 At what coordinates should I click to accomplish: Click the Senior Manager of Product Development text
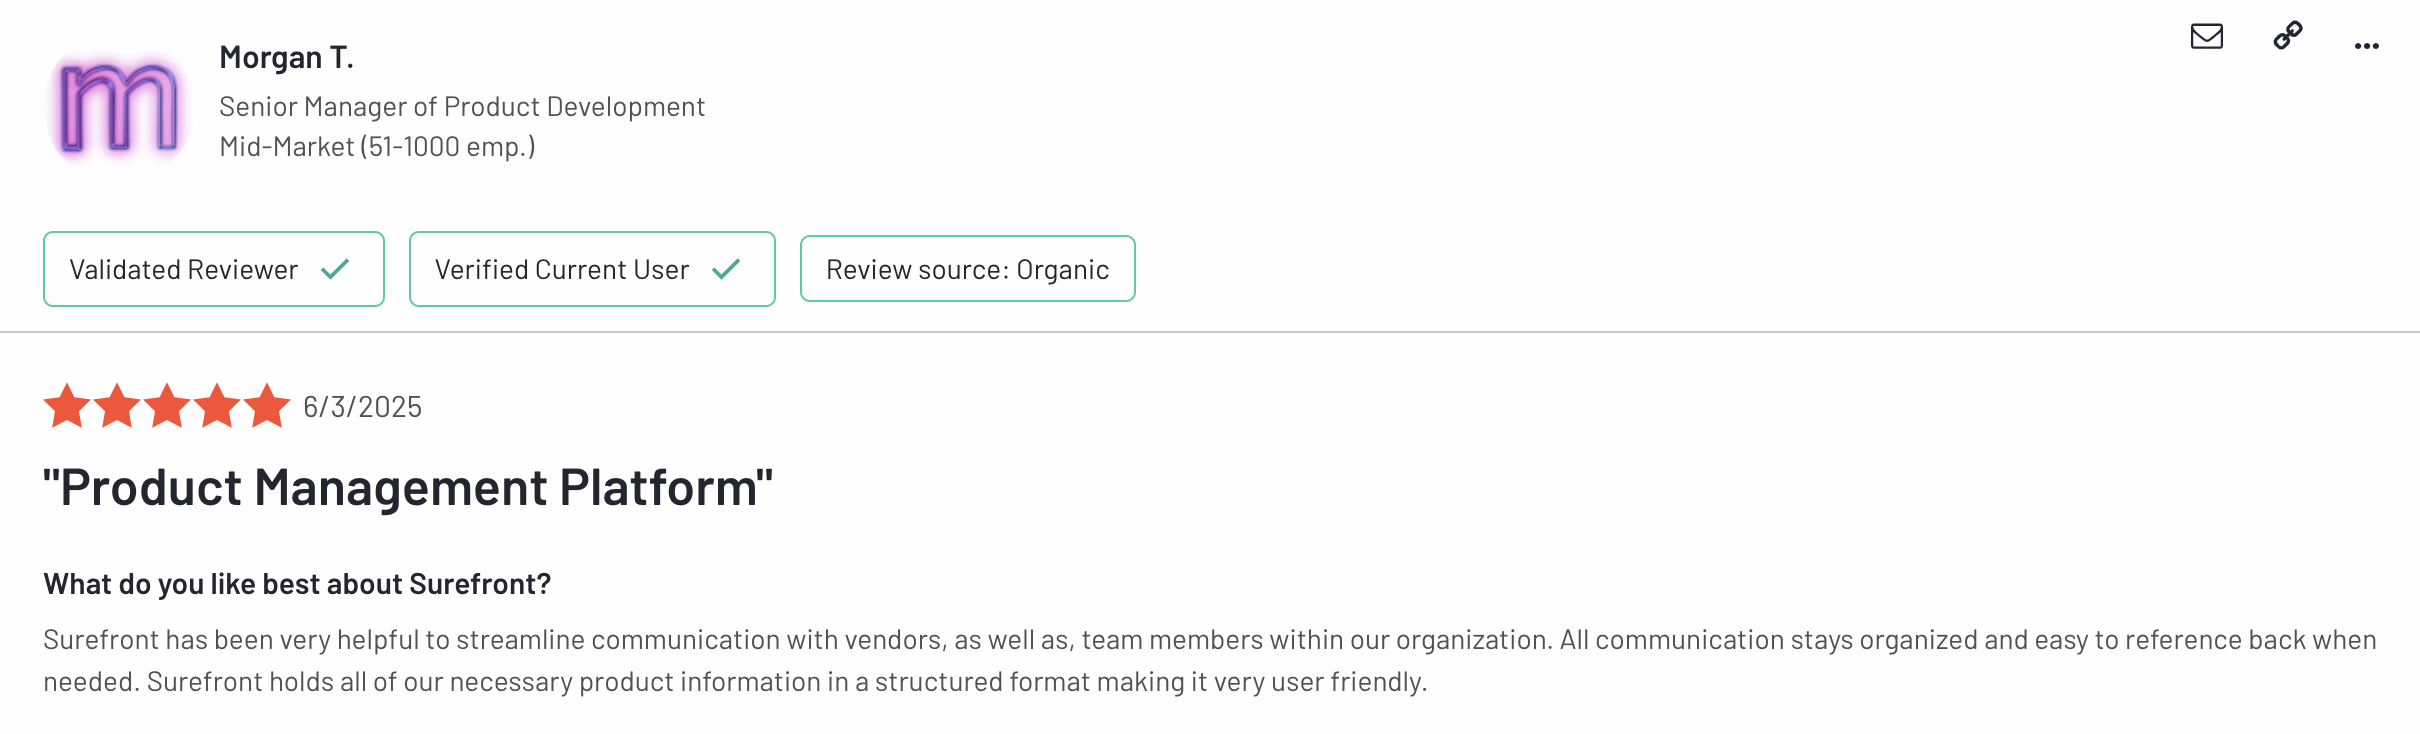pyautogui.click(x=462, y=107)
